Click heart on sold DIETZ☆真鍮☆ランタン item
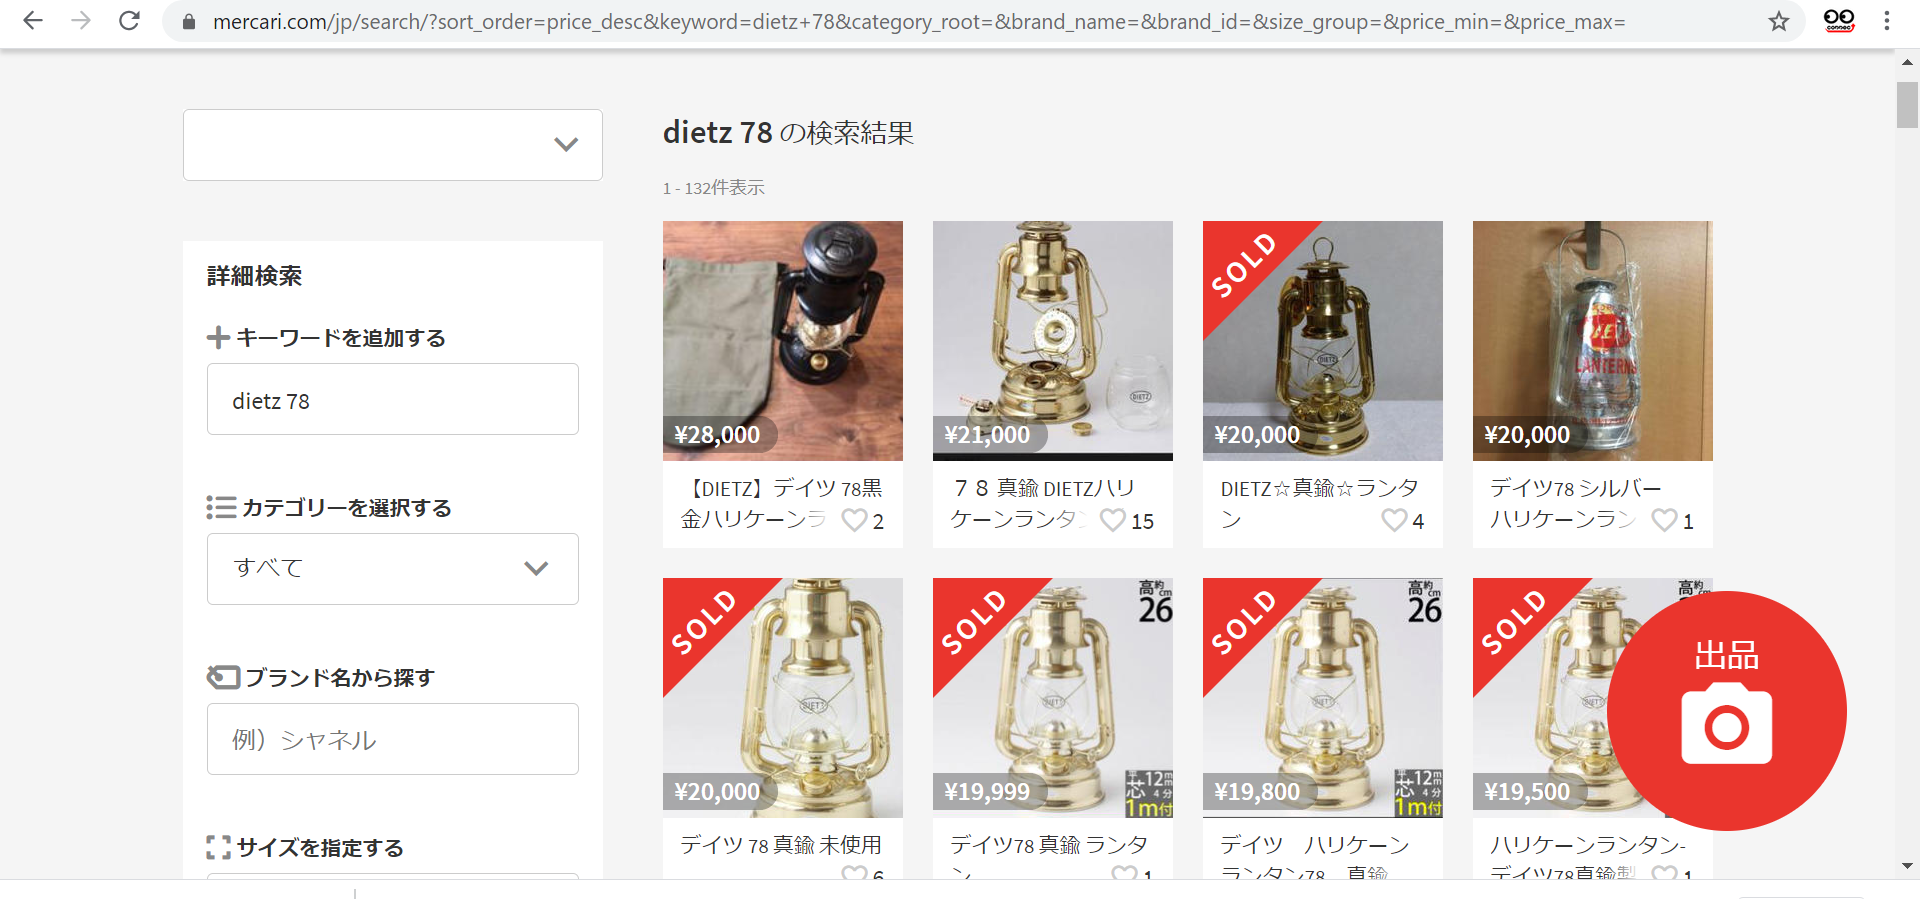The image size is (1920, 899). (1395, 520)
